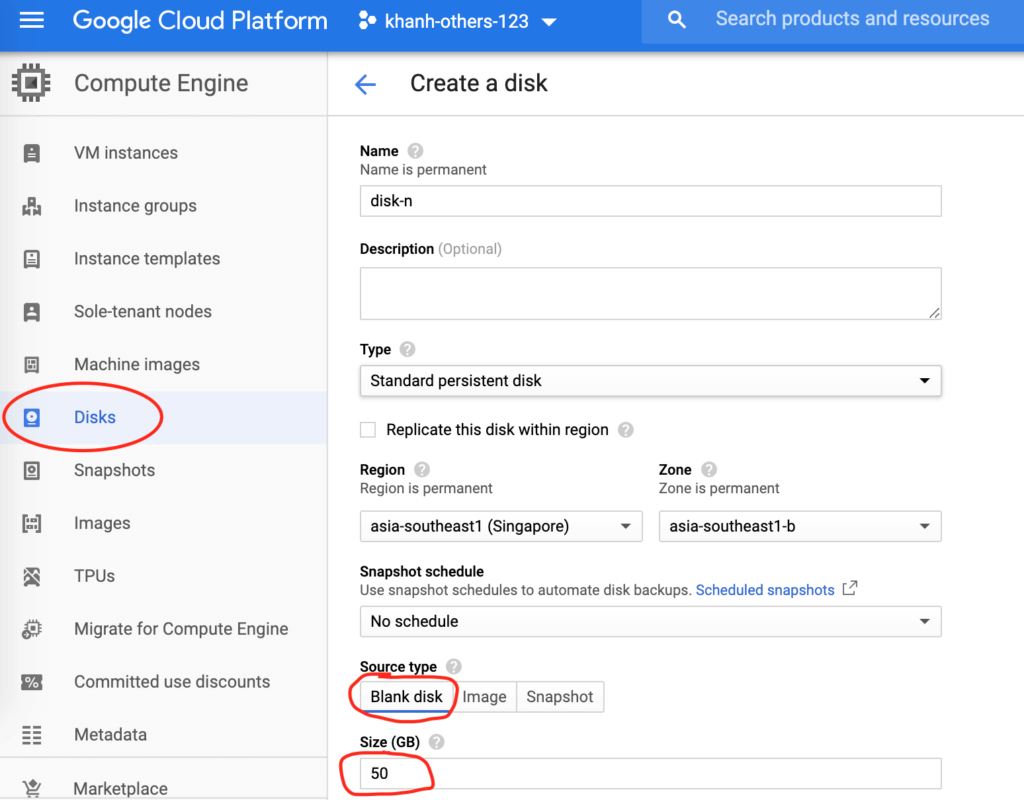The height and width of the screenshot is (800, 1024).
Task: Select the Image source type tab
Action: tap(485, 697)
